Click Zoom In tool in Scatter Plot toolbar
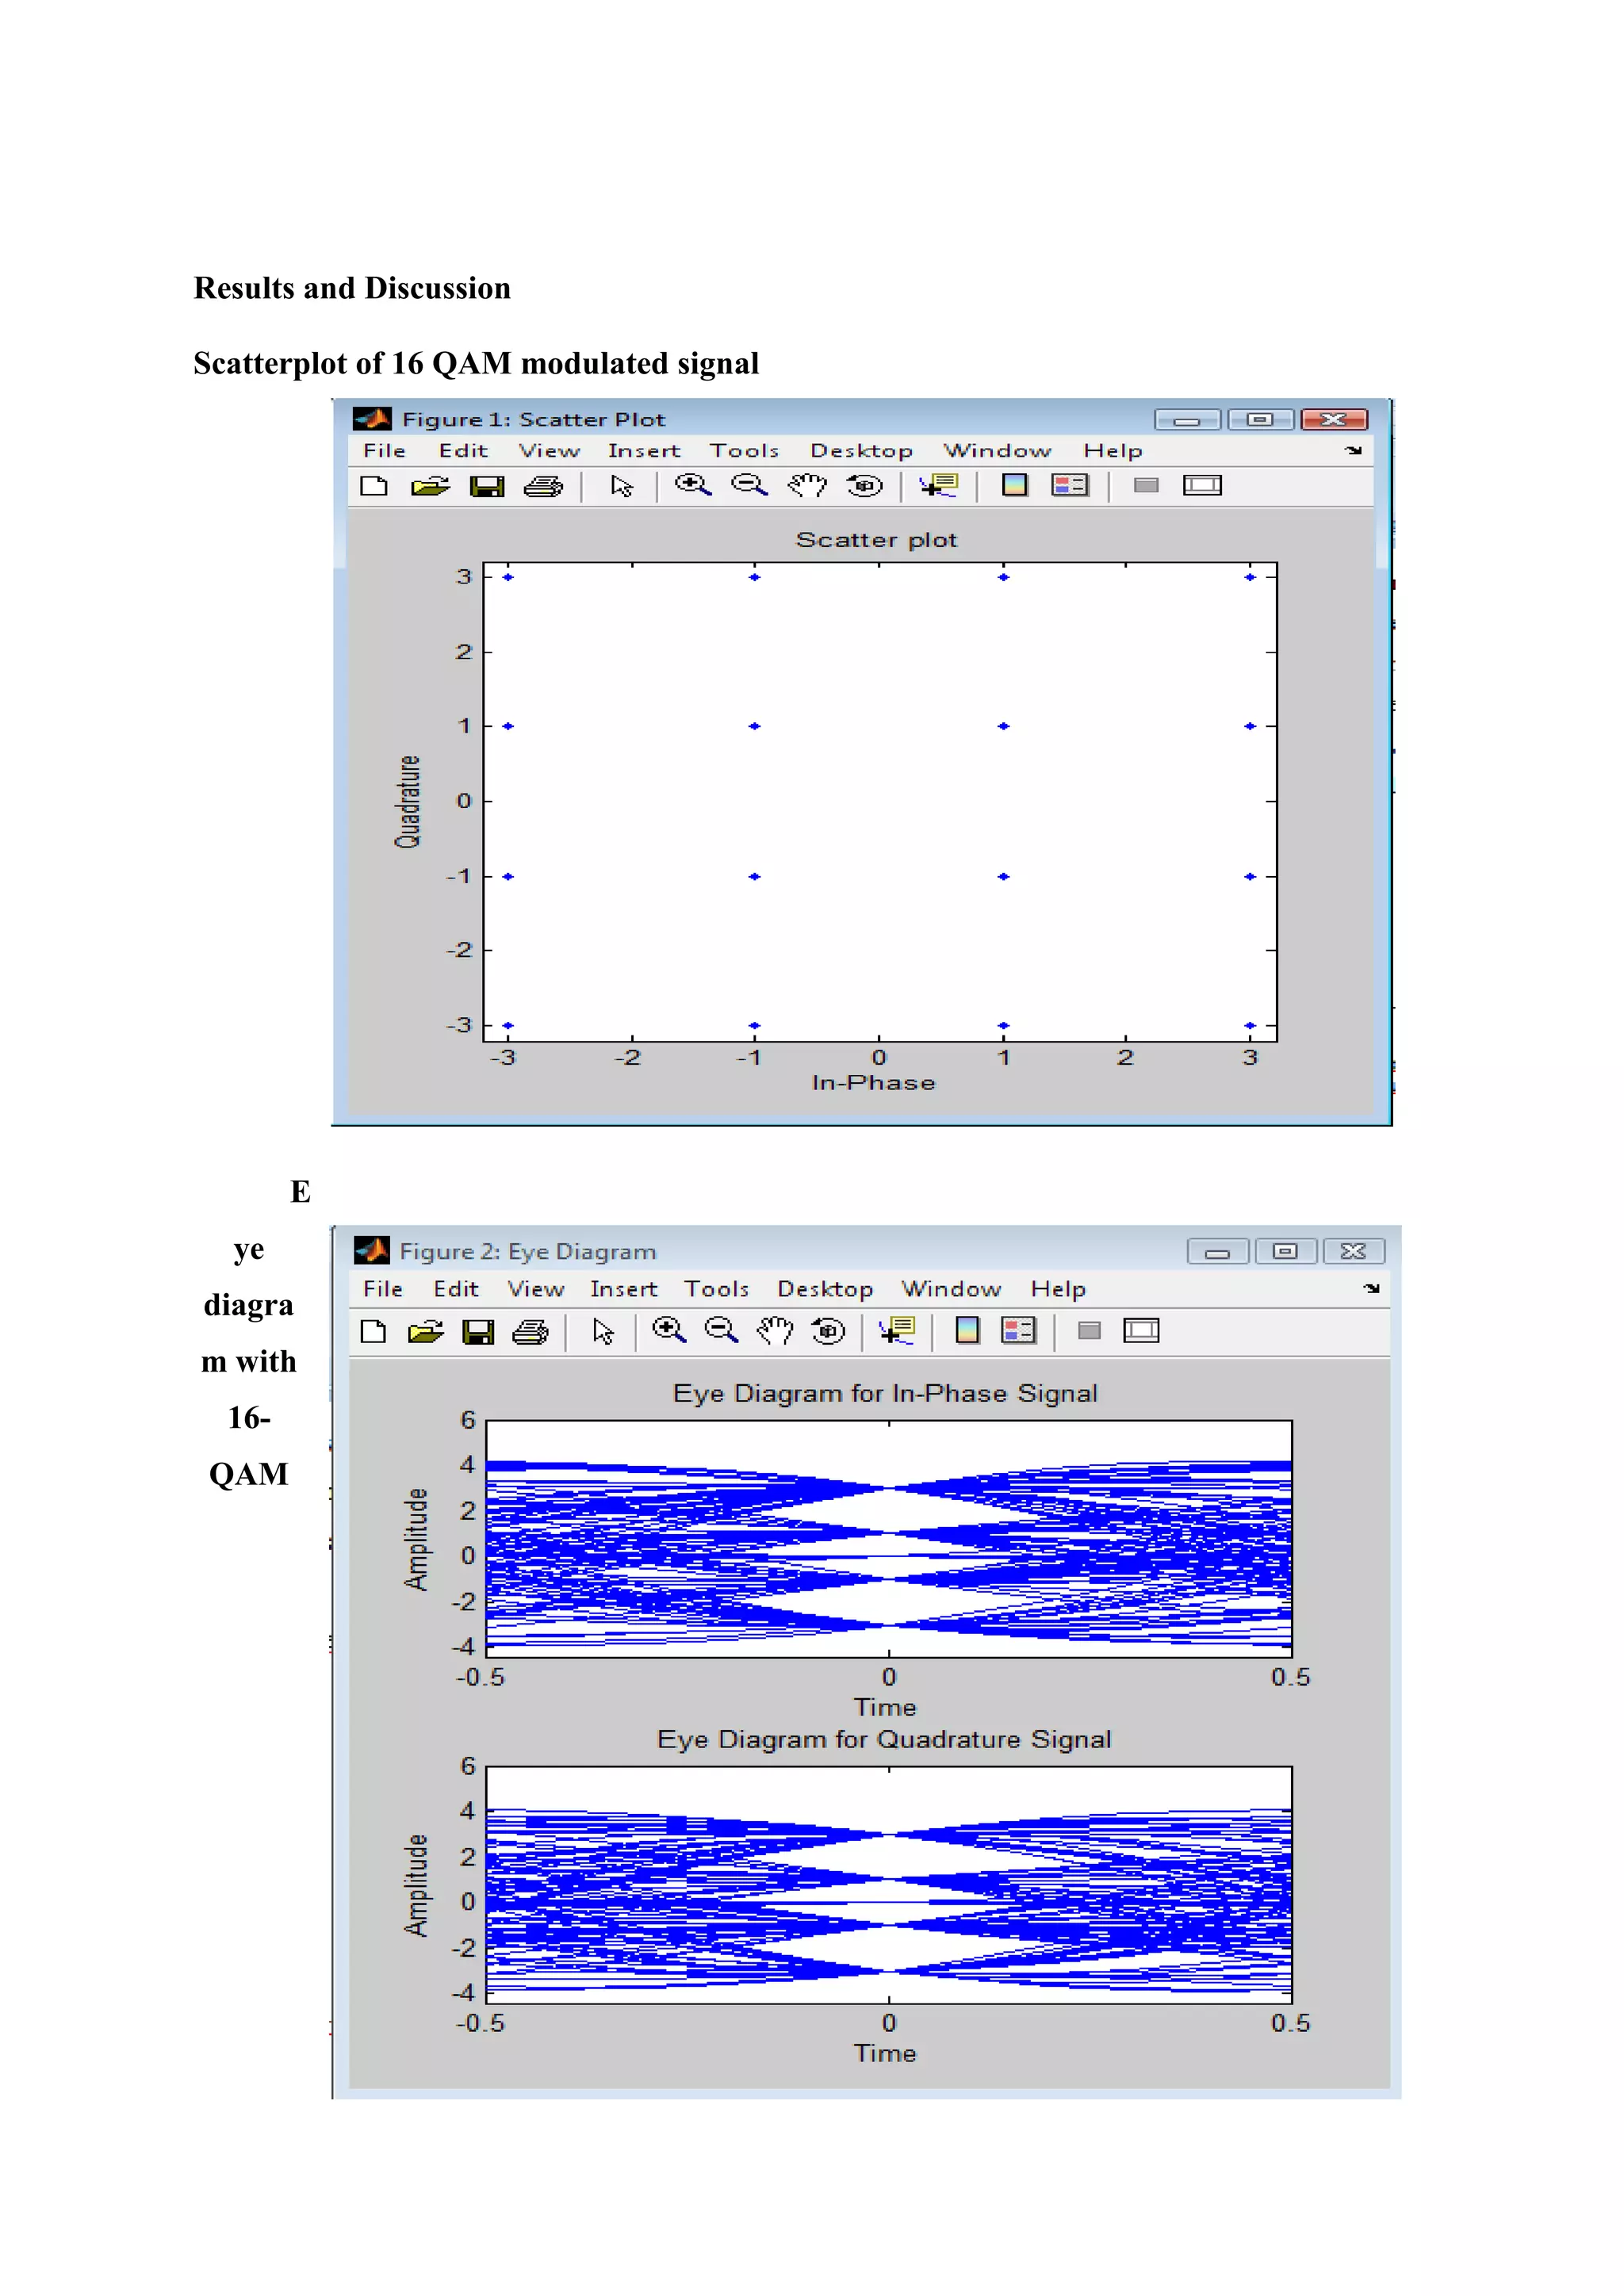 point(692,486)
